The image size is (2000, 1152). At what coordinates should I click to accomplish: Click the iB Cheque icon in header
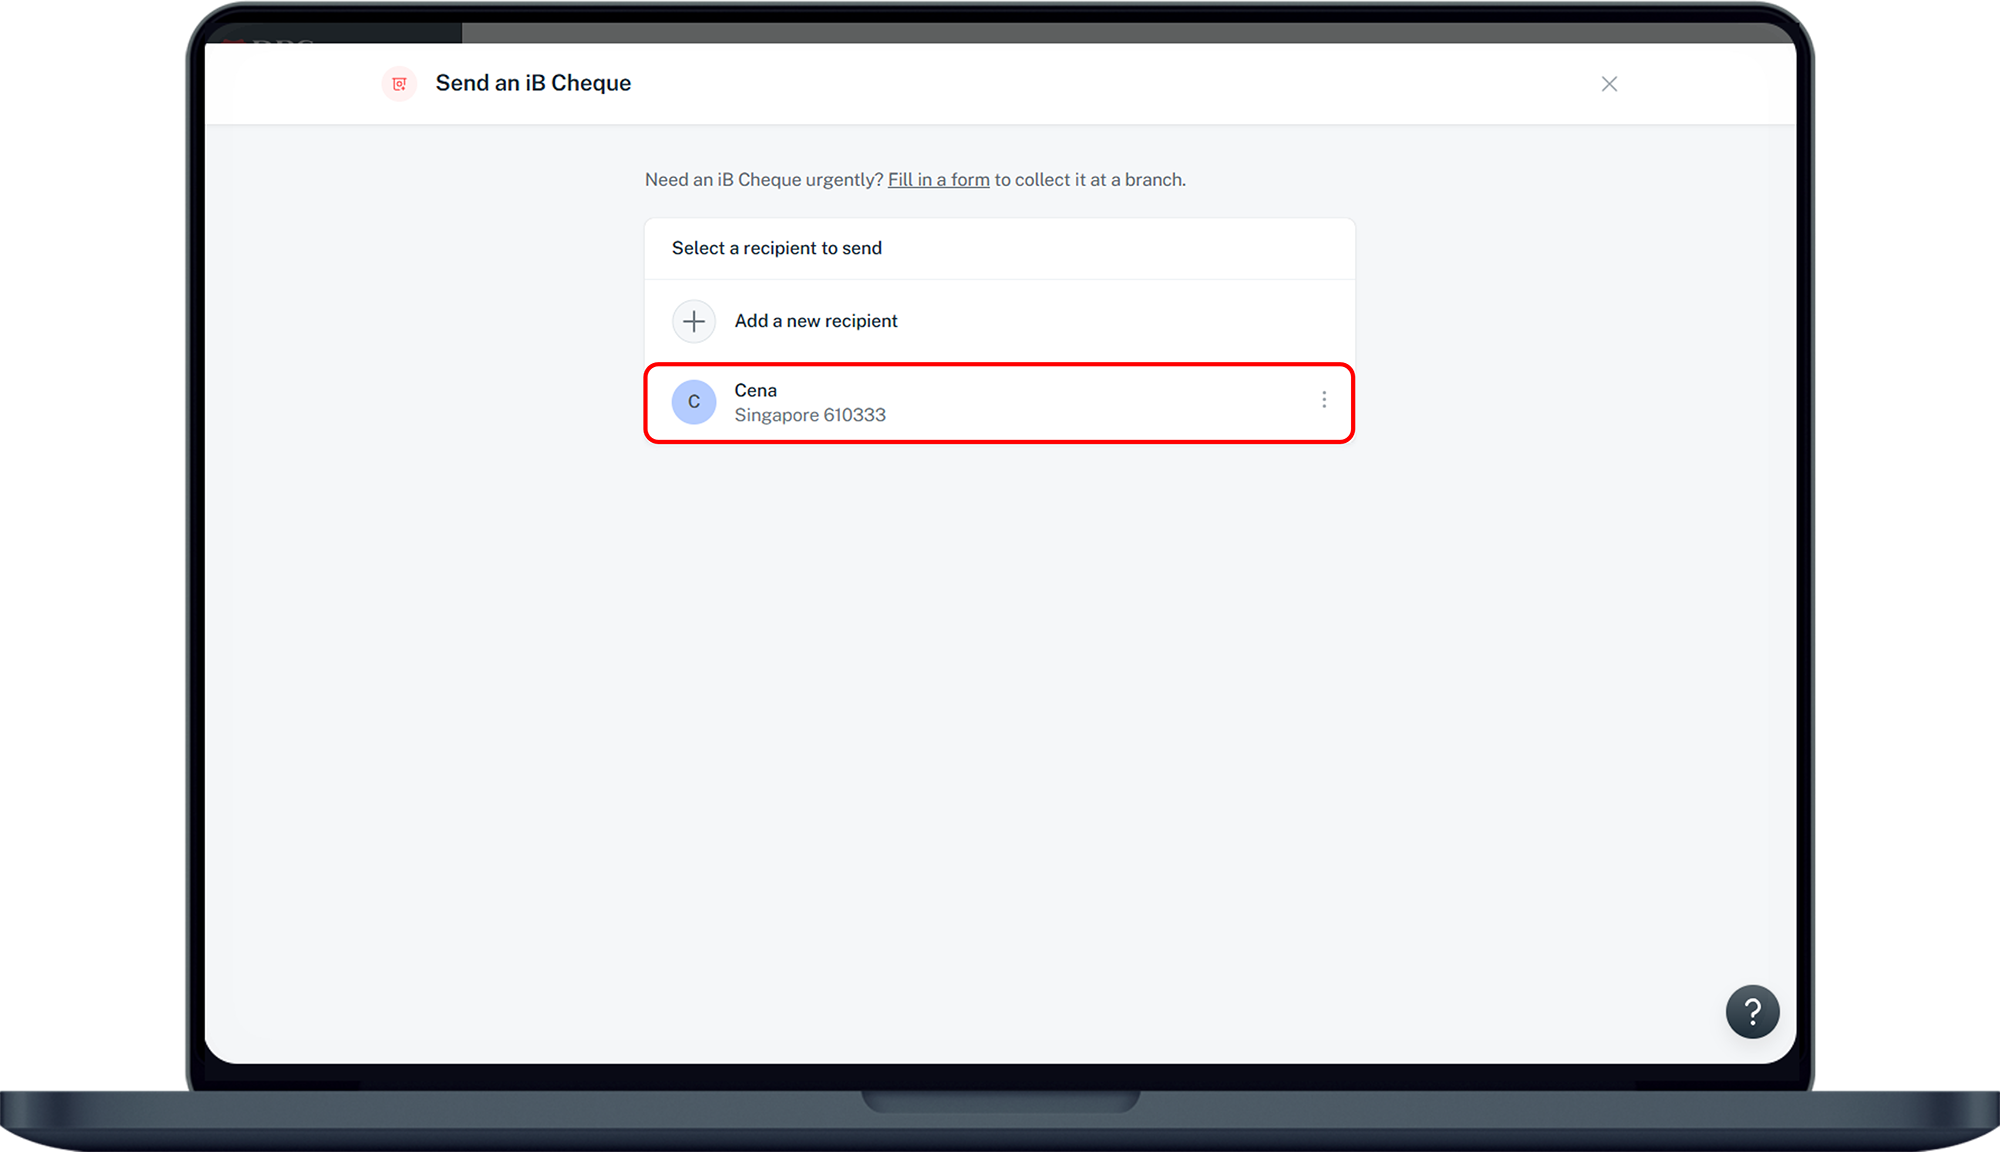coord(399,84)
